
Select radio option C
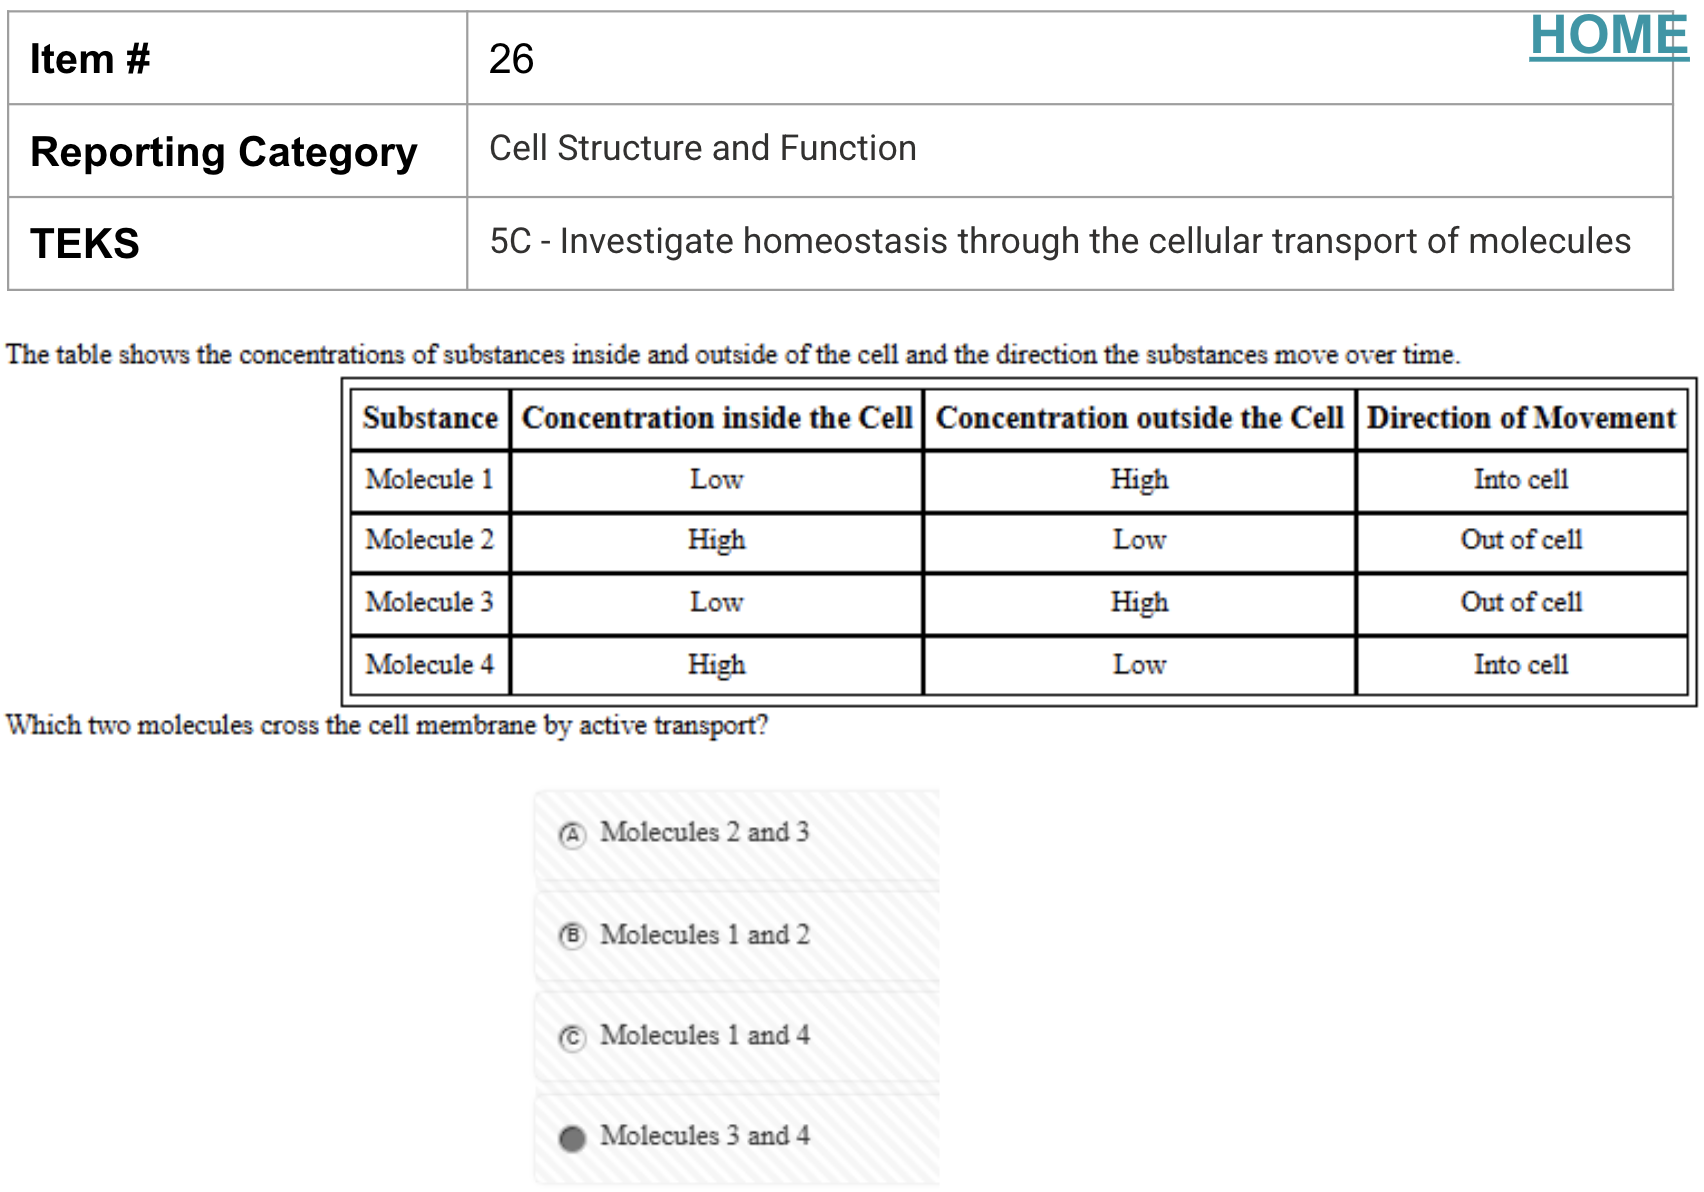pyautogui.click(x=572, y=1038)
